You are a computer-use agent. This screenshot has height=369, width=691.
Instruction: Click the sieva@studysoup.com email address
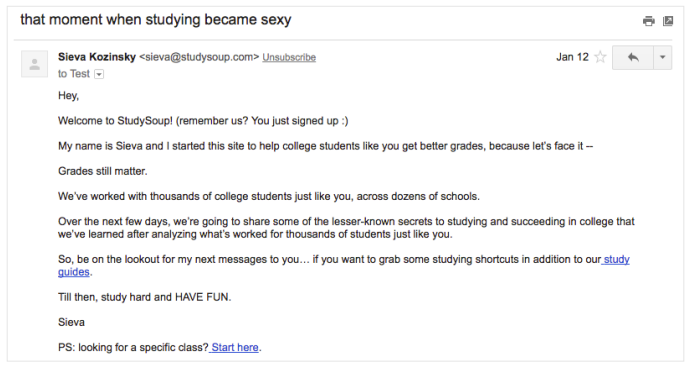(199, 57)
